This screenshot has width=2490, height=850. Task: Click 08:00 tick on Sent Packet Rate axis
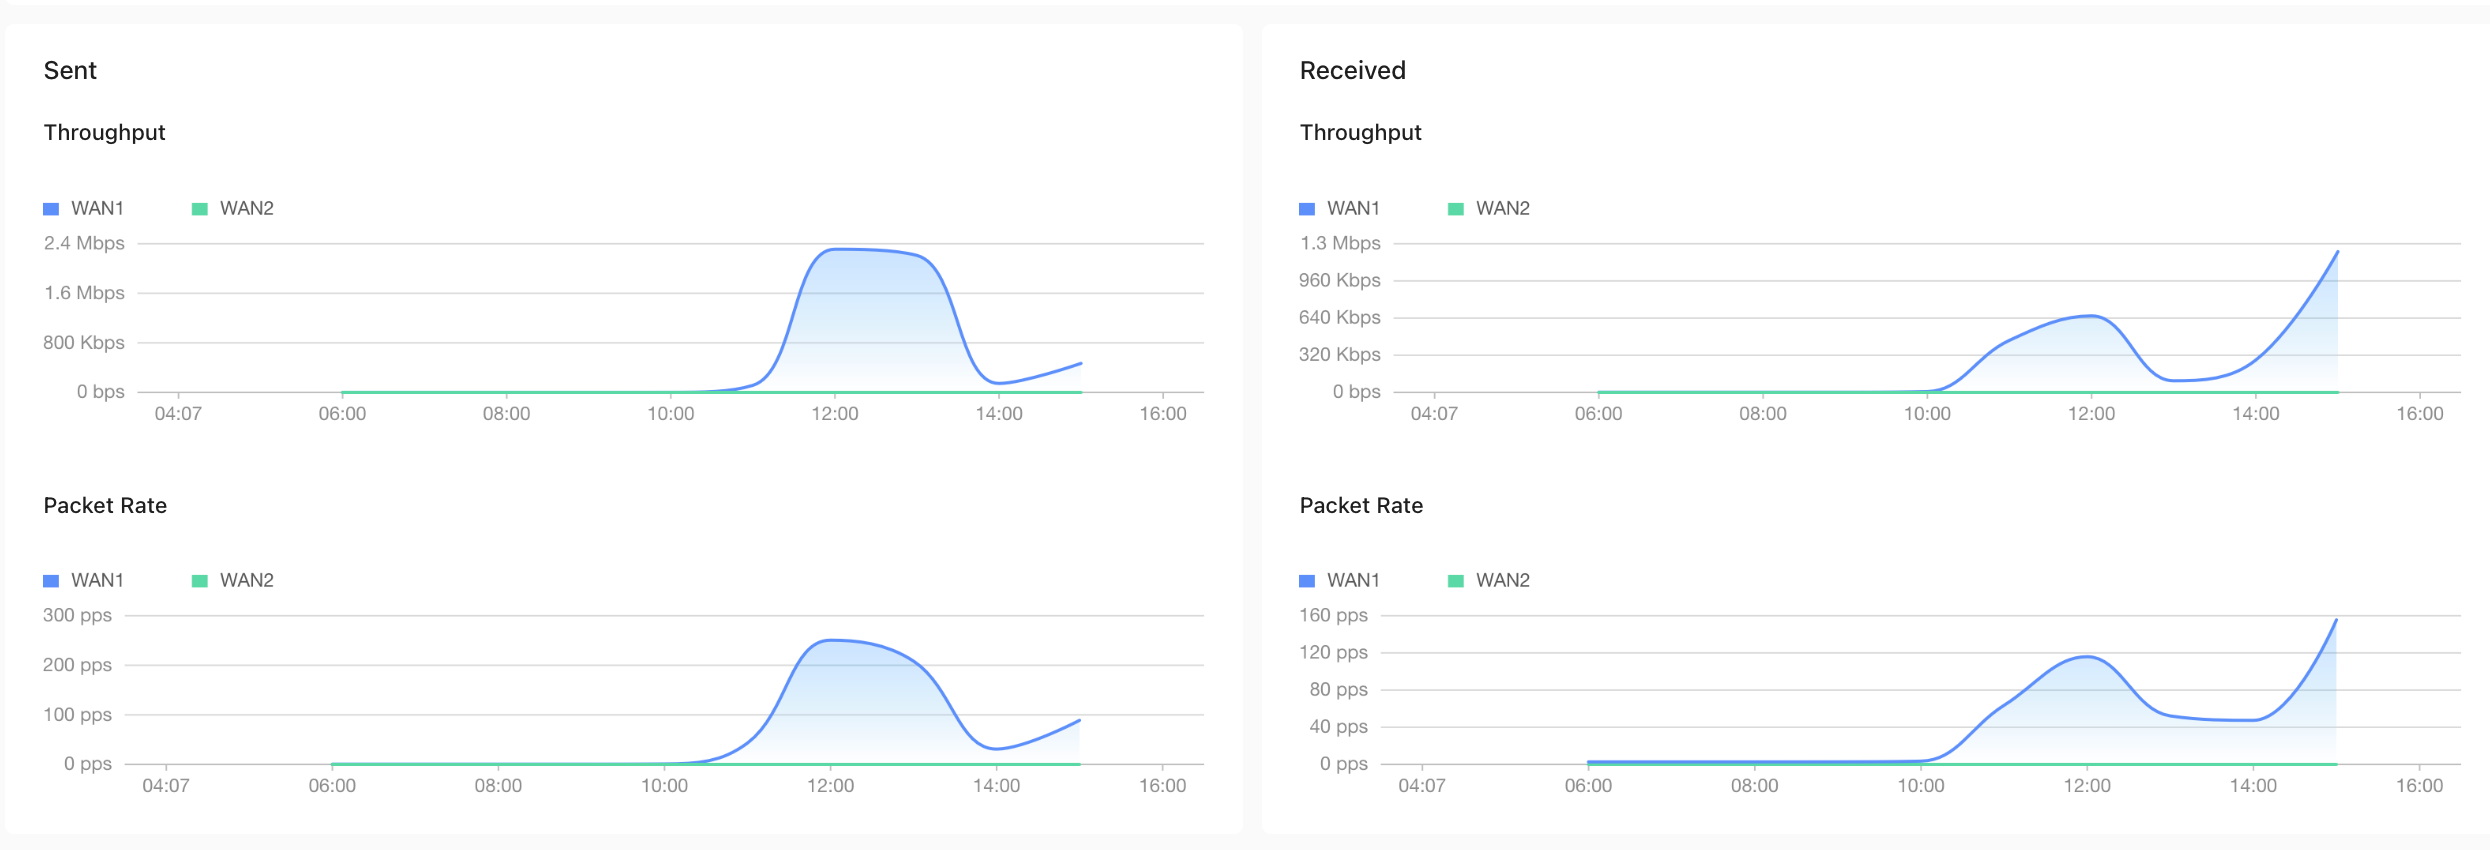[498, 786]
